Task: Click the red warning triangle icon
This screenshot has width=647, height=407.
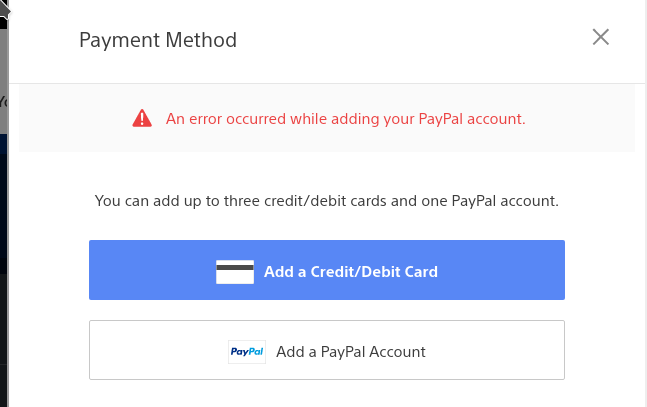Action: point(142,119)
